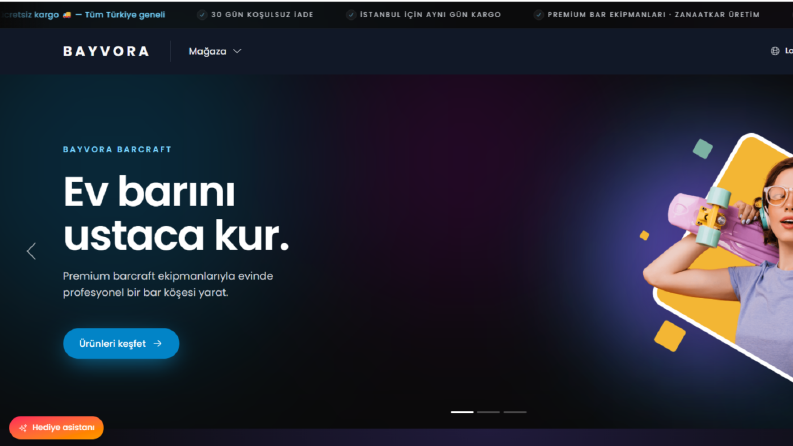Click the Premium barcraft ekipmanlarıyla description text
The height and width of the screenshot is (446, 793).
(x=168, y=284)
